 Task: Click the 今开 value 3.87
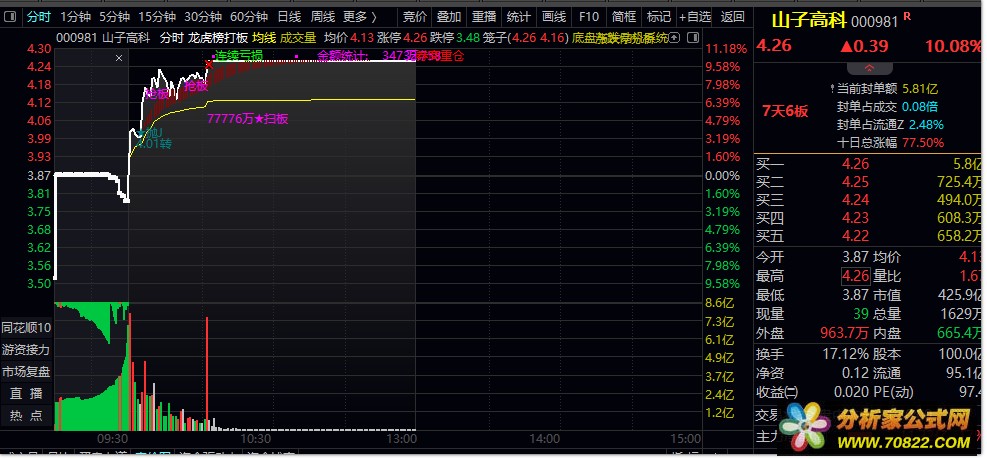pyautogui.click(x=856, y=257)
